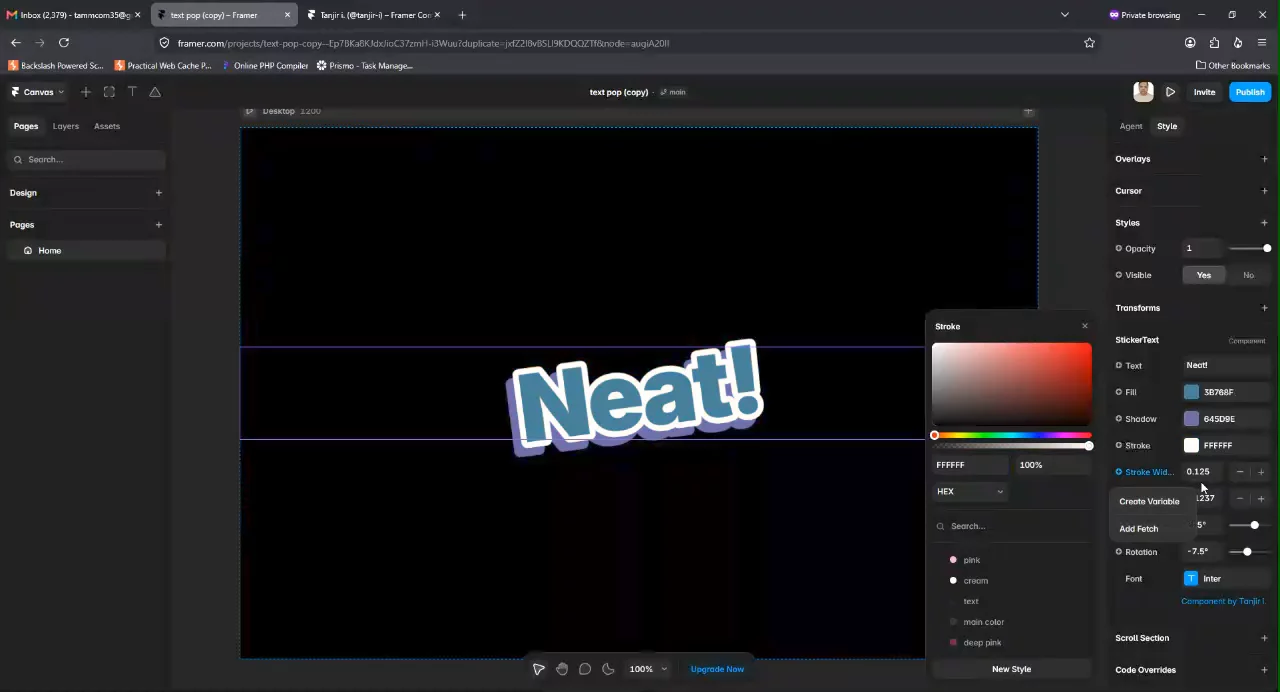Screen dimensions: 1280x692
Task: Toggle dark mode moon icon
Action: point(608,669)
